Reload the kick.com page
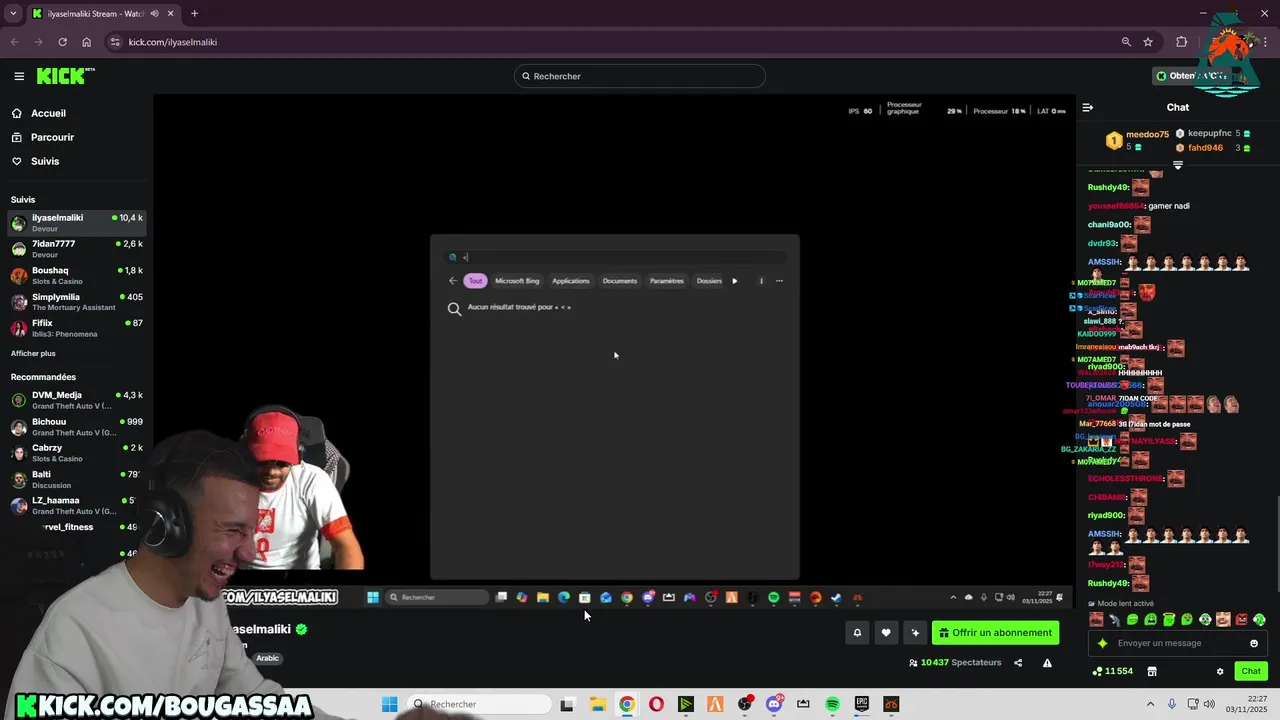The width and height of the screenshot is (1280, 720). 62,42
